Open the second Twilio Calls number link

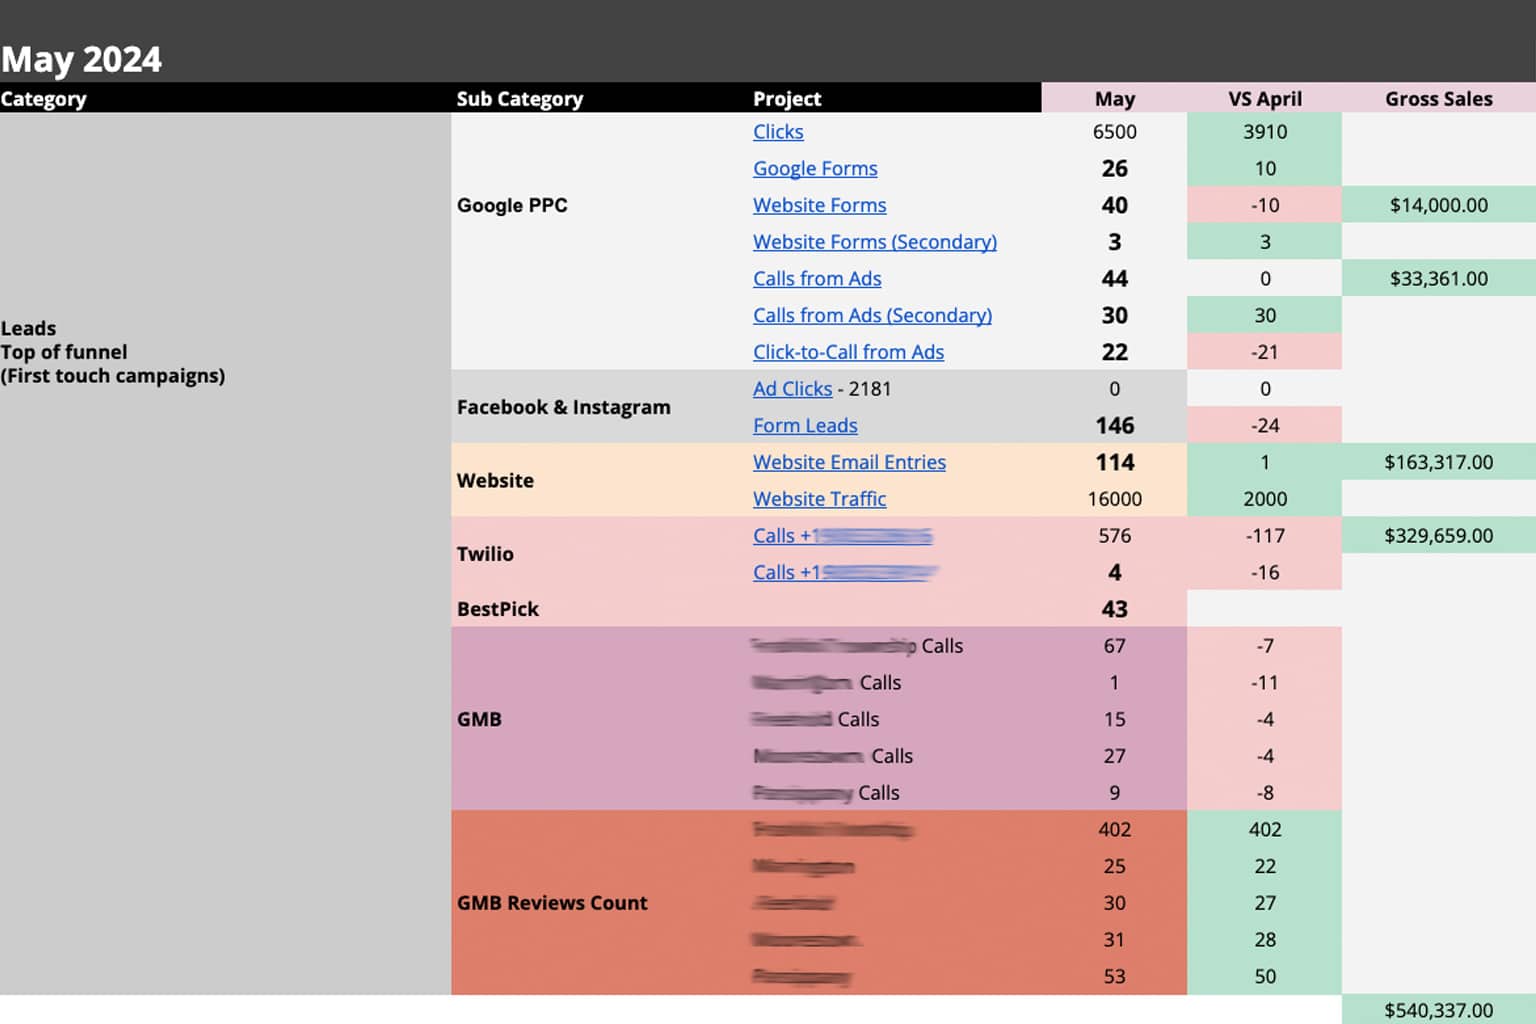tap(844, 573)
